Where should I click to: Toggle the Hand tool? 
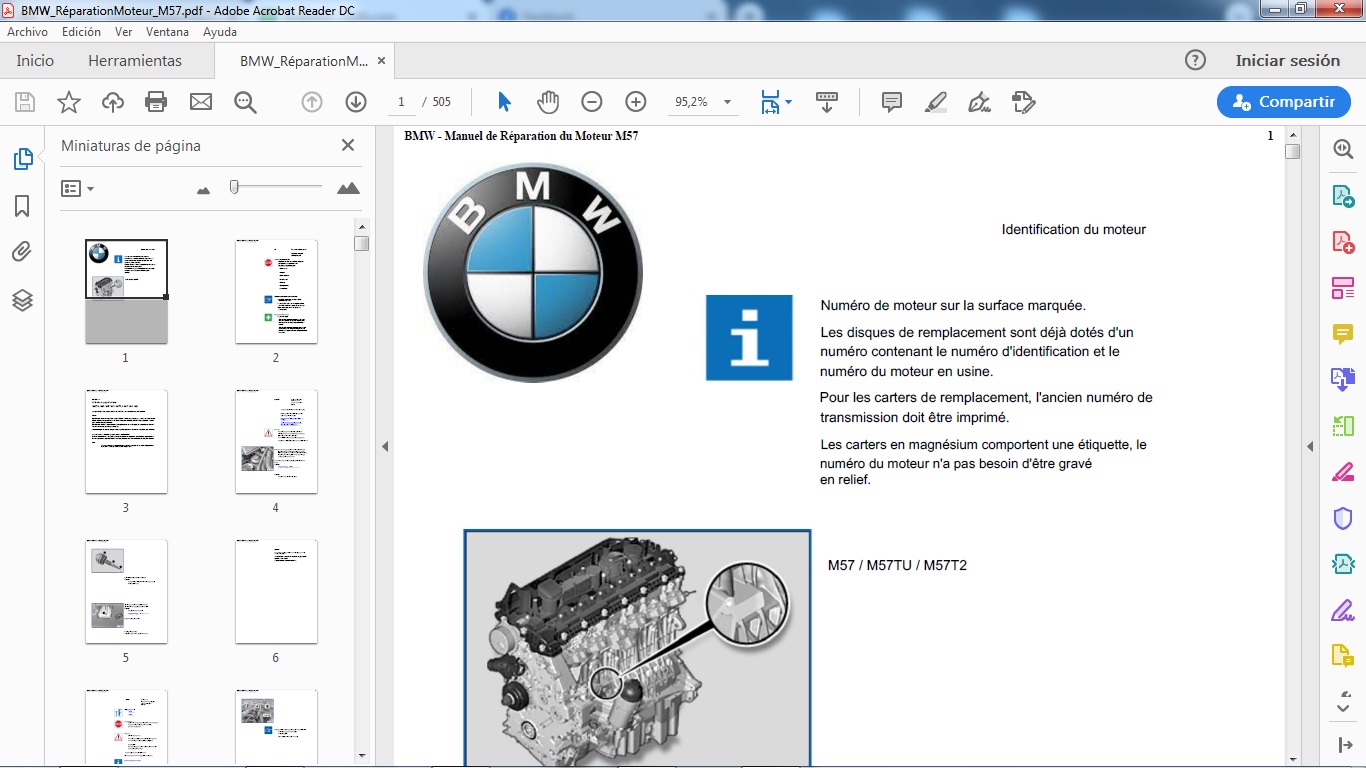[547, 101]
